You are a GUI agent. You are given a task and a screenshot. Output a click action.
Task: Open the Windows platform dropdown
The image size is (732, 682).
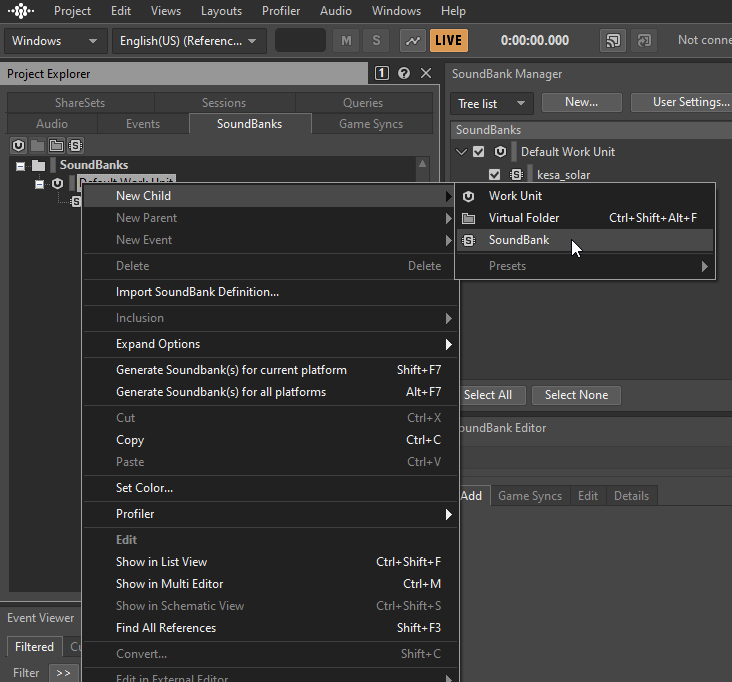55,41
